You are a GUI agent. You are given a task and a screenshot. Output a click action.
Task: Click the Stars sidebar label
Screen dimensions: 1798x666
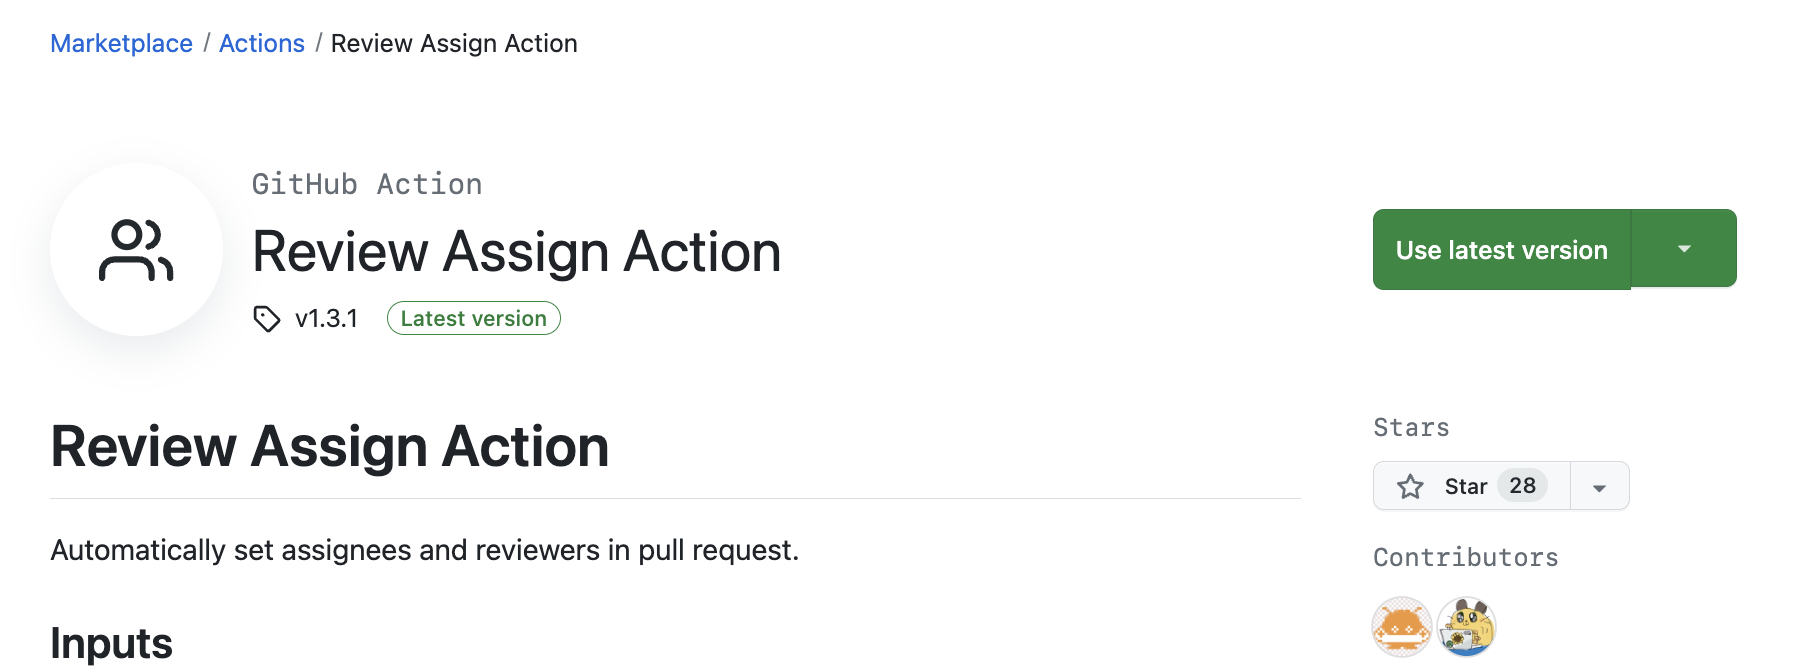1411,428
